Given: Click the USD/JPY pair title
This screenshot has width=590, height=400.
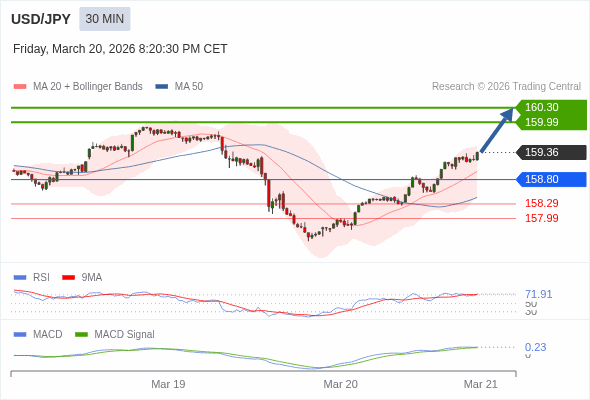Looking at the screenshot, I should point(41,19).
